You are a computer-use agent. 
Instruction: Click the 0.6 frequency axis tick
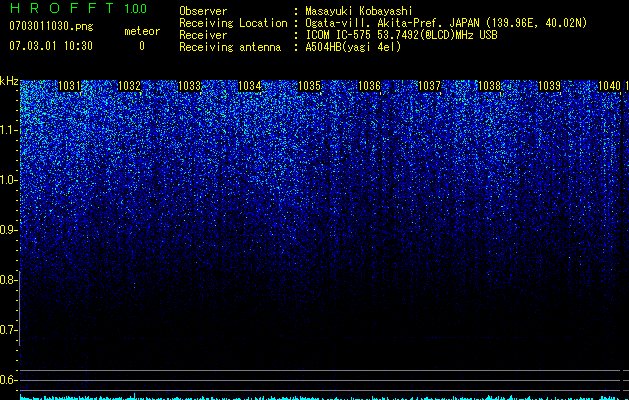[8, 380]
